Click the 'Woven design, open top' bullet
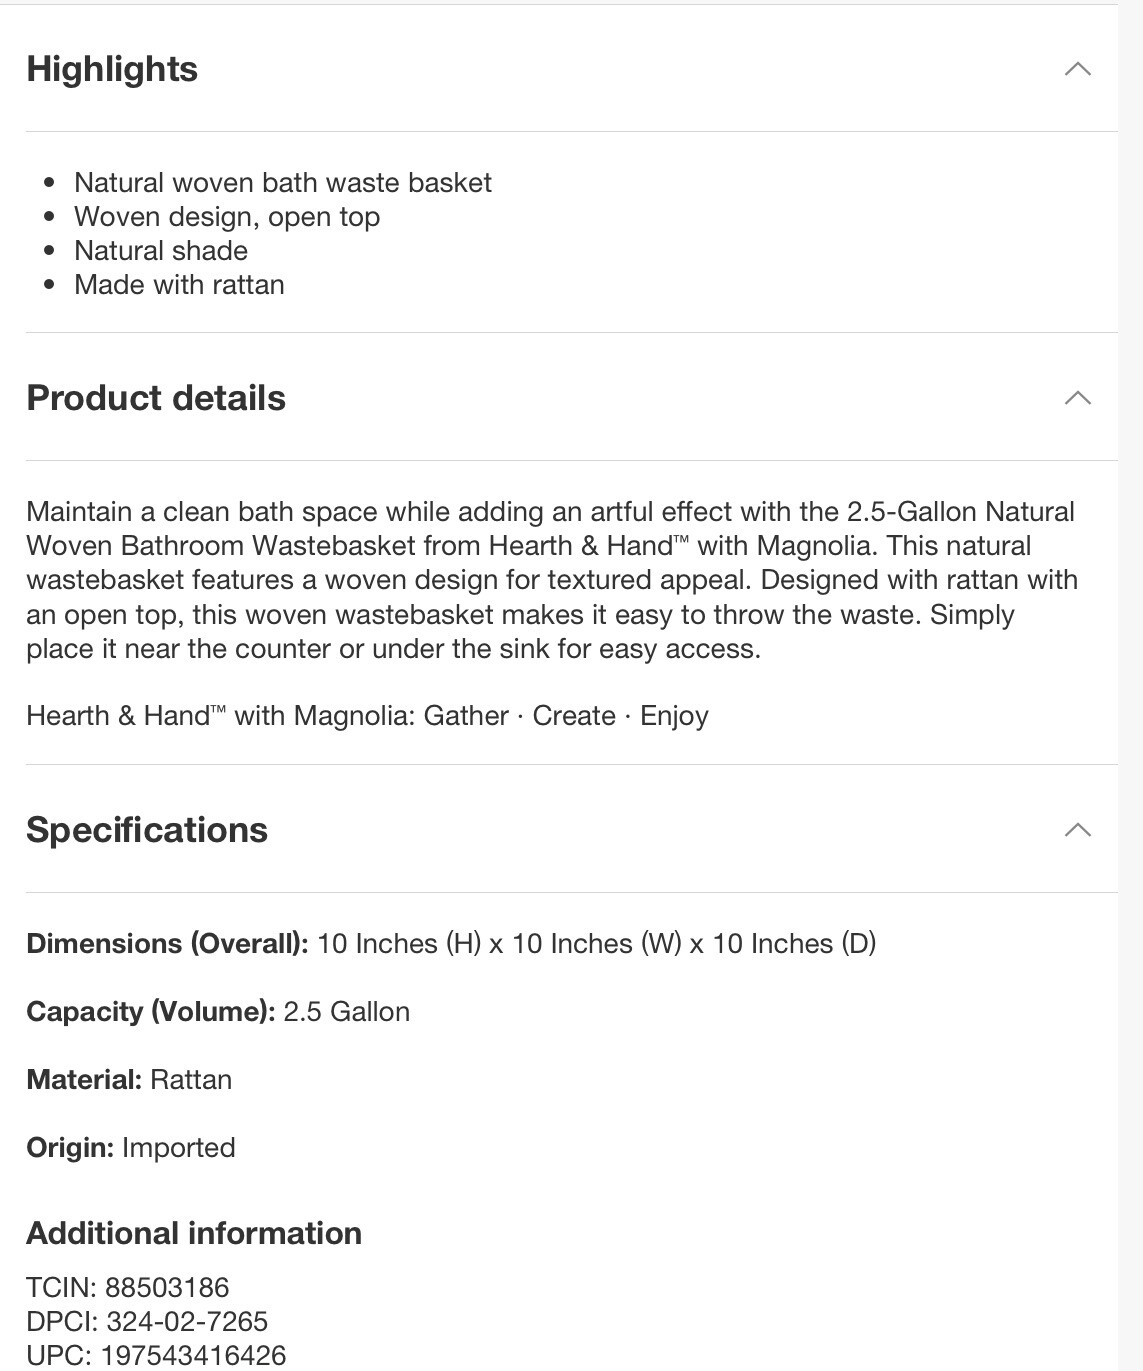1143x1371 pixels. 227,216
